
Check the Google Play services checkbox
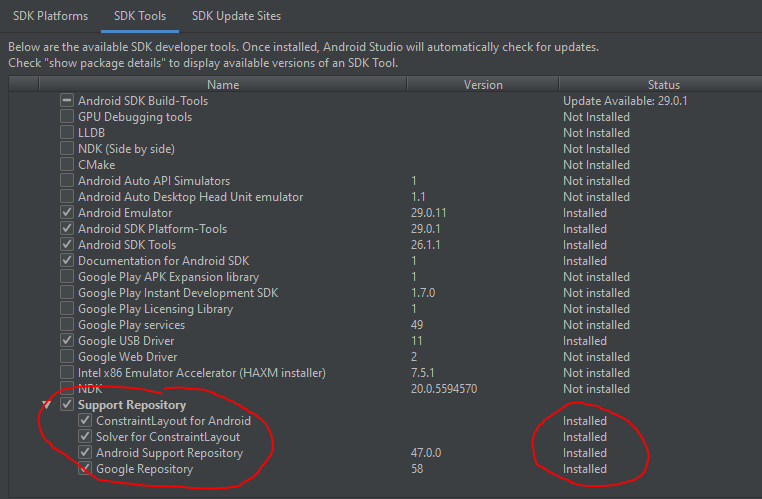pos(67,325)
